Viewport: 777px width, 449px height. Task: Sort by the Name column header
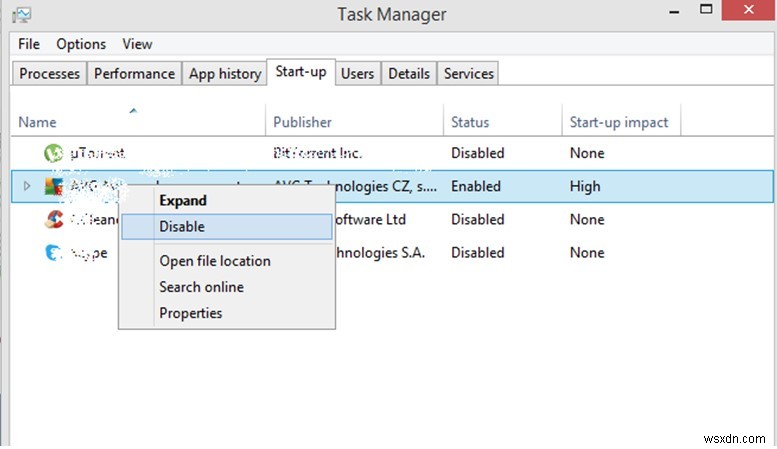[x=138, y=120]
